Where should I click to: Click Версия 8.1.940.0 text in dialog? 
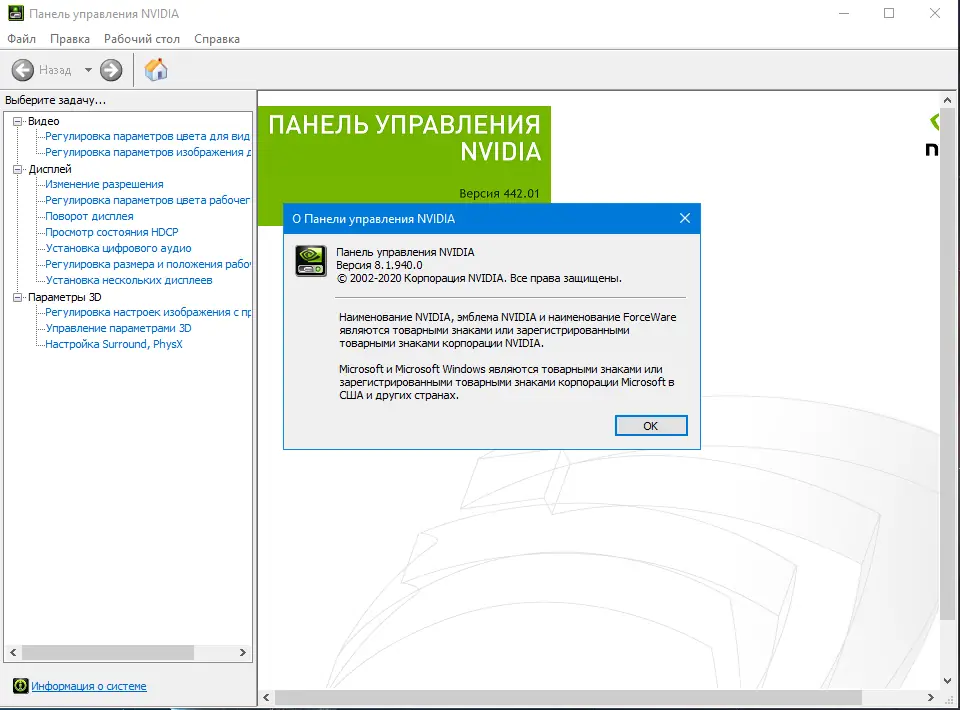click(379, 265)
